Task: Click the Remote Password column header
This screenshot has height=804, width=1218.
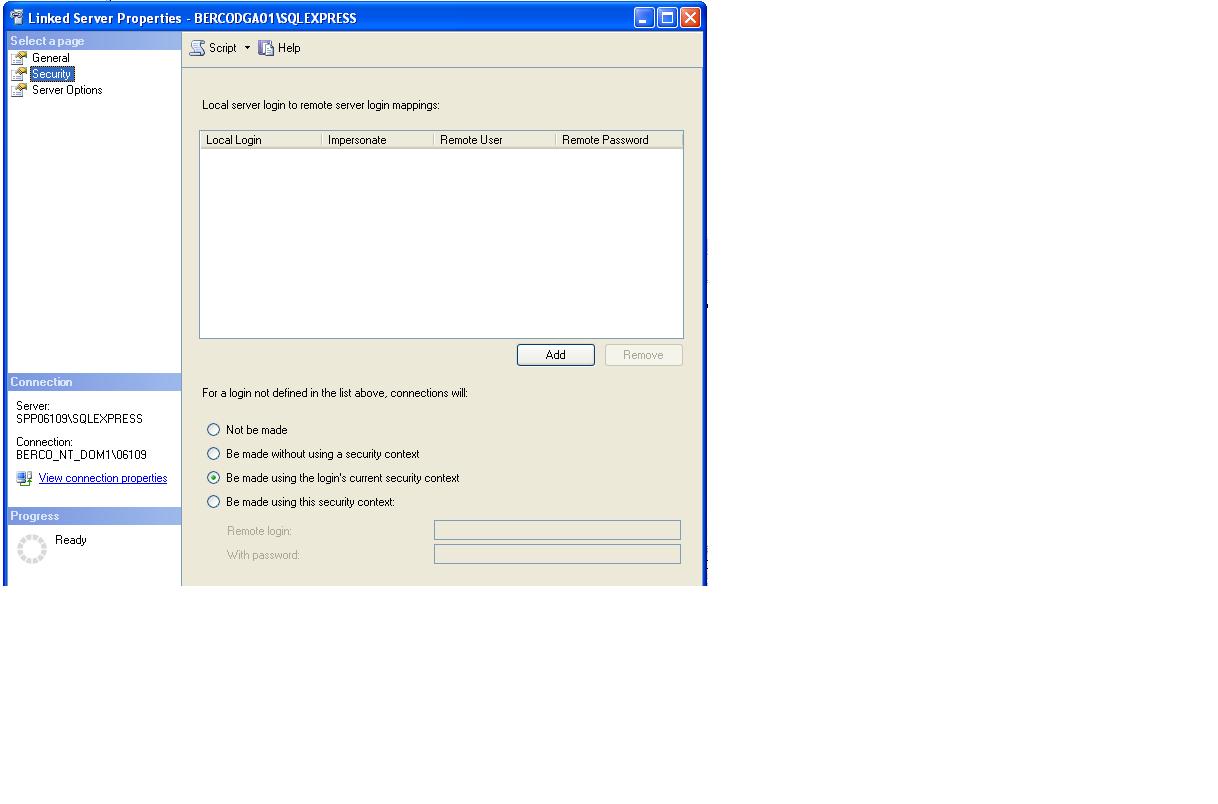Action: click(x=619, y=140)
